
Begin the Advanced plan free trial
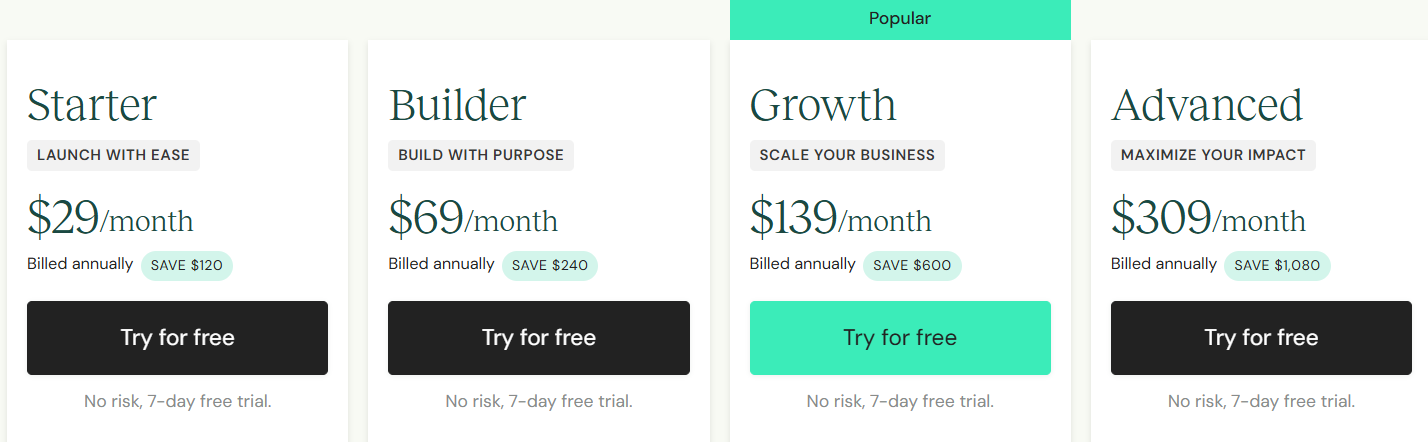click(x=1261, y=338)
